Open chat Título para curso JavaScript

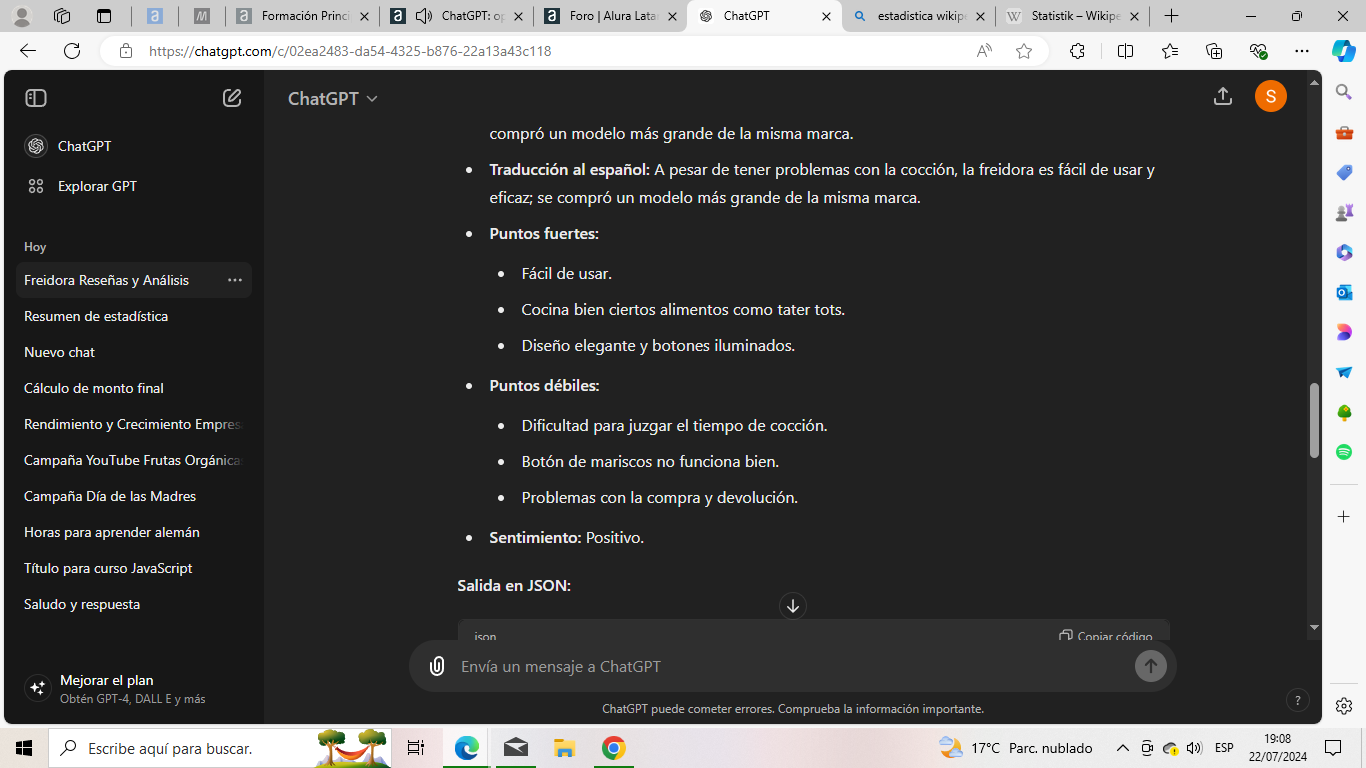pyautogui.click(x=134, y=568)
